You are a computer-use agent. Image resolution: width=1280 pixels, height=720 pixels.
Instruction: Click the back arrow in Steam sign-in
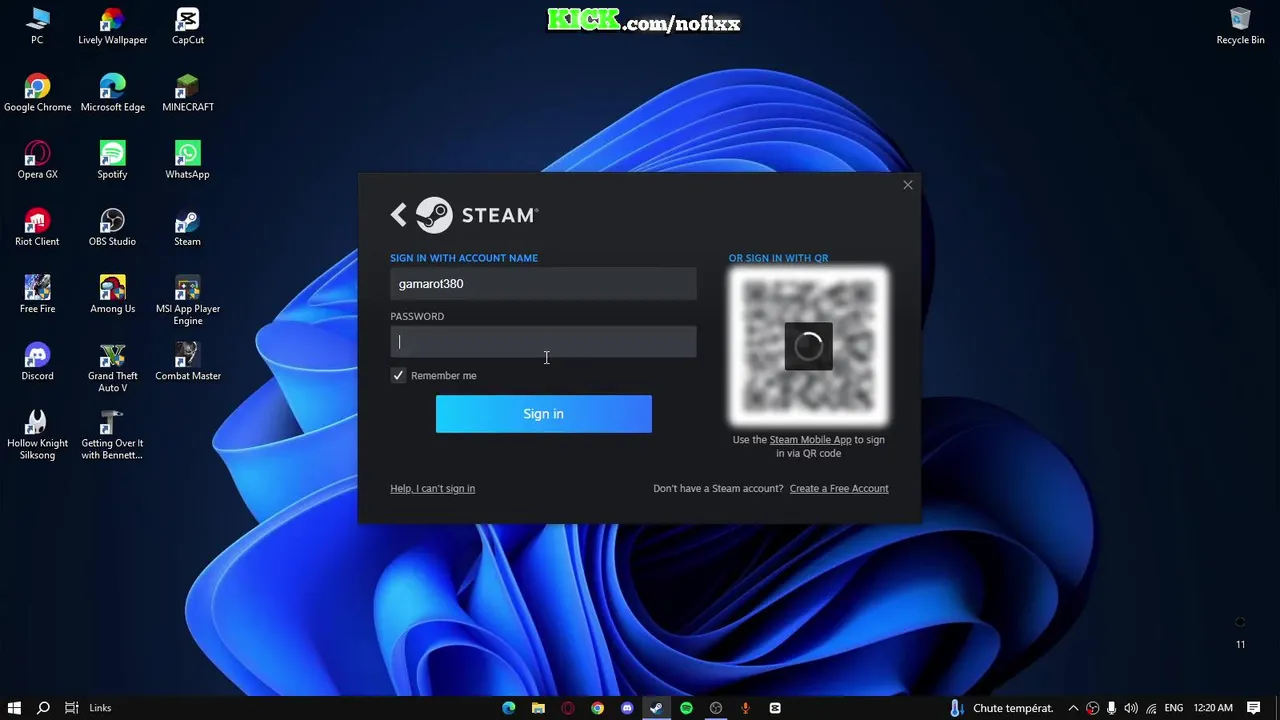coord(399,215)
